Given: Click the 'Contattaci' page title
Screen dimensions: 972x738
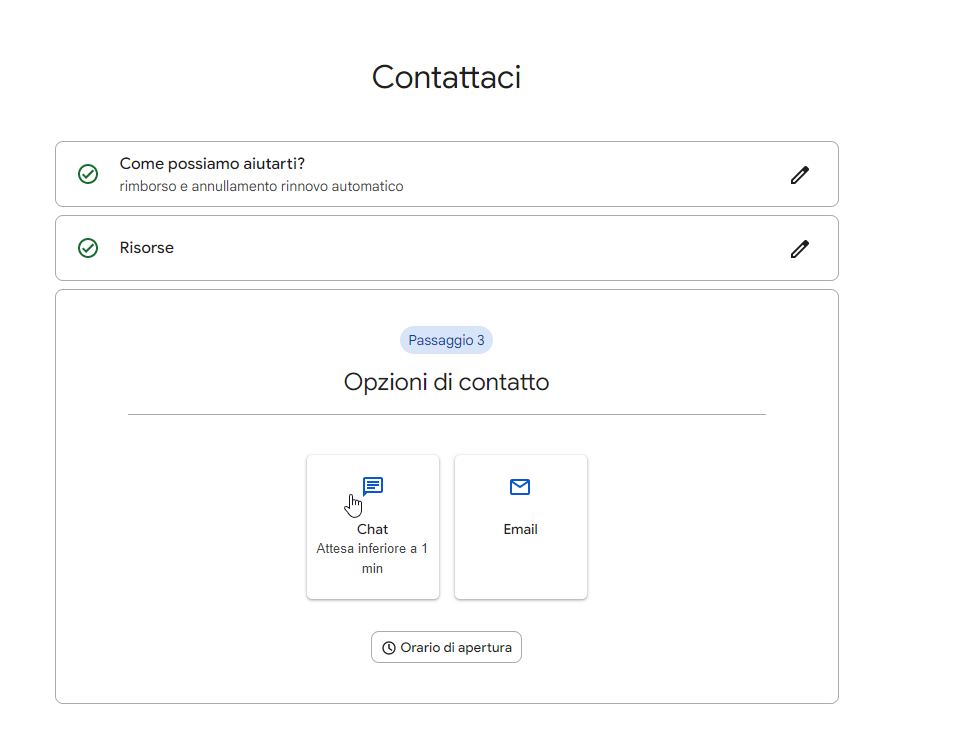Looking at the screenshot, I should point(446,77).
